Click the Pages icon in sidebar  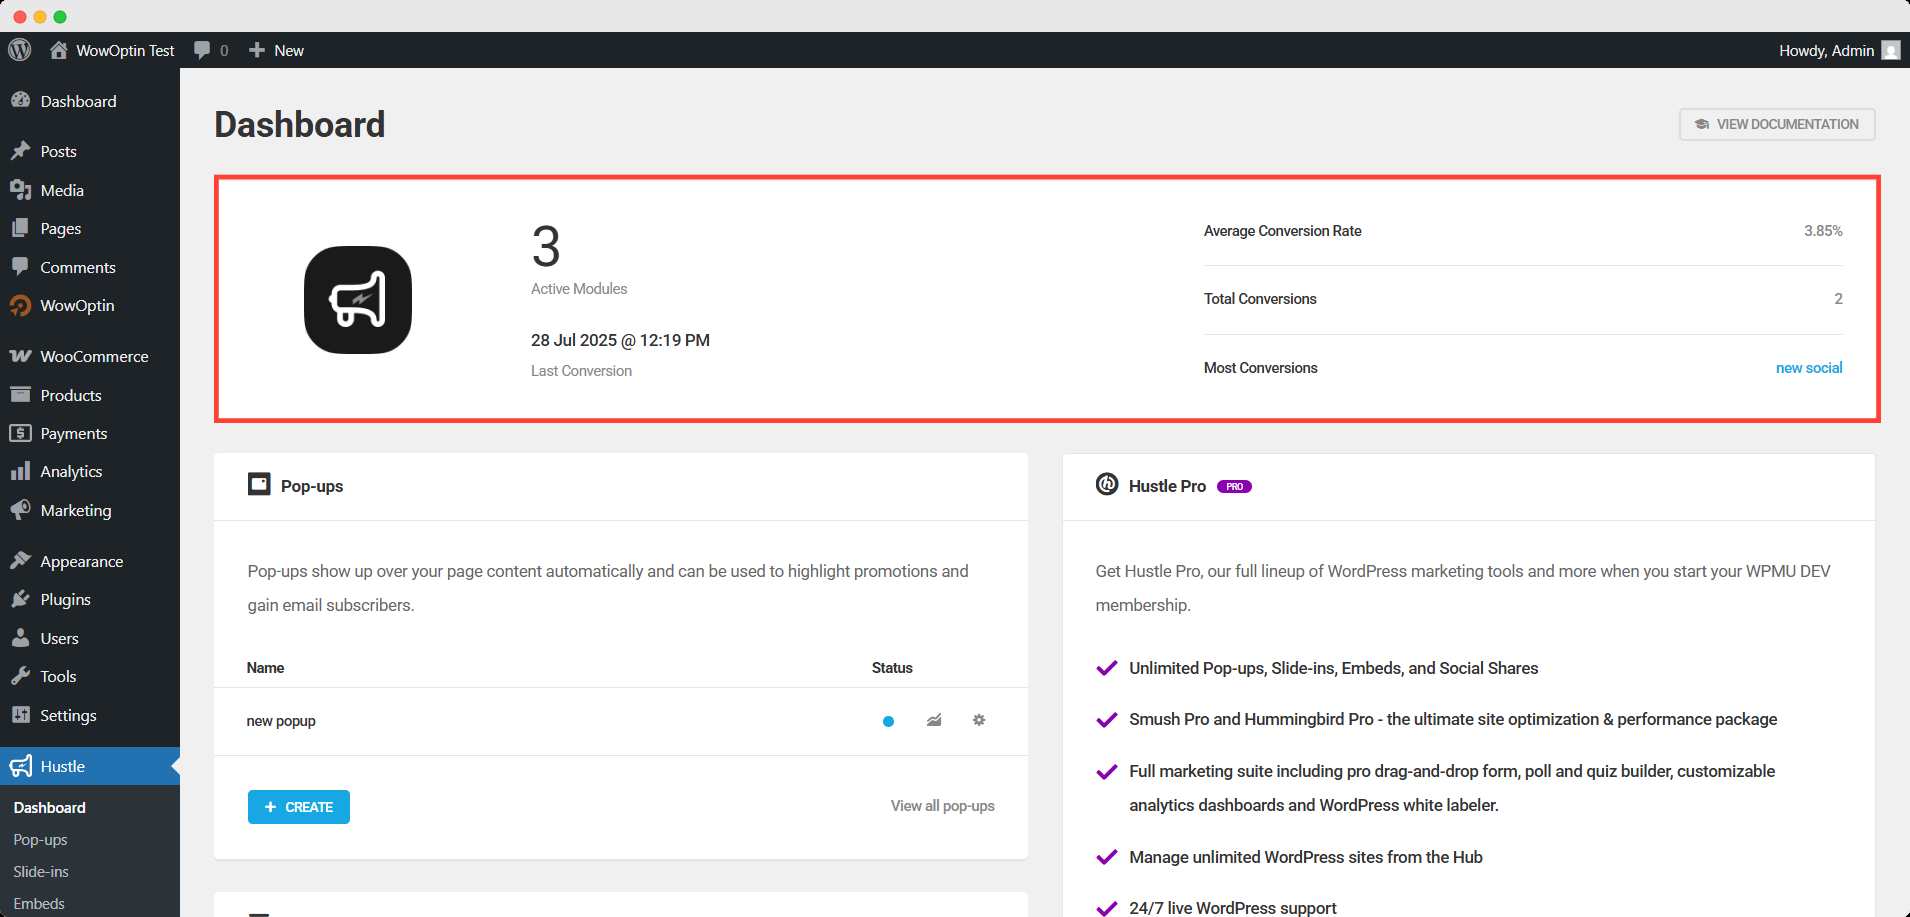click(x=20, y=228)
